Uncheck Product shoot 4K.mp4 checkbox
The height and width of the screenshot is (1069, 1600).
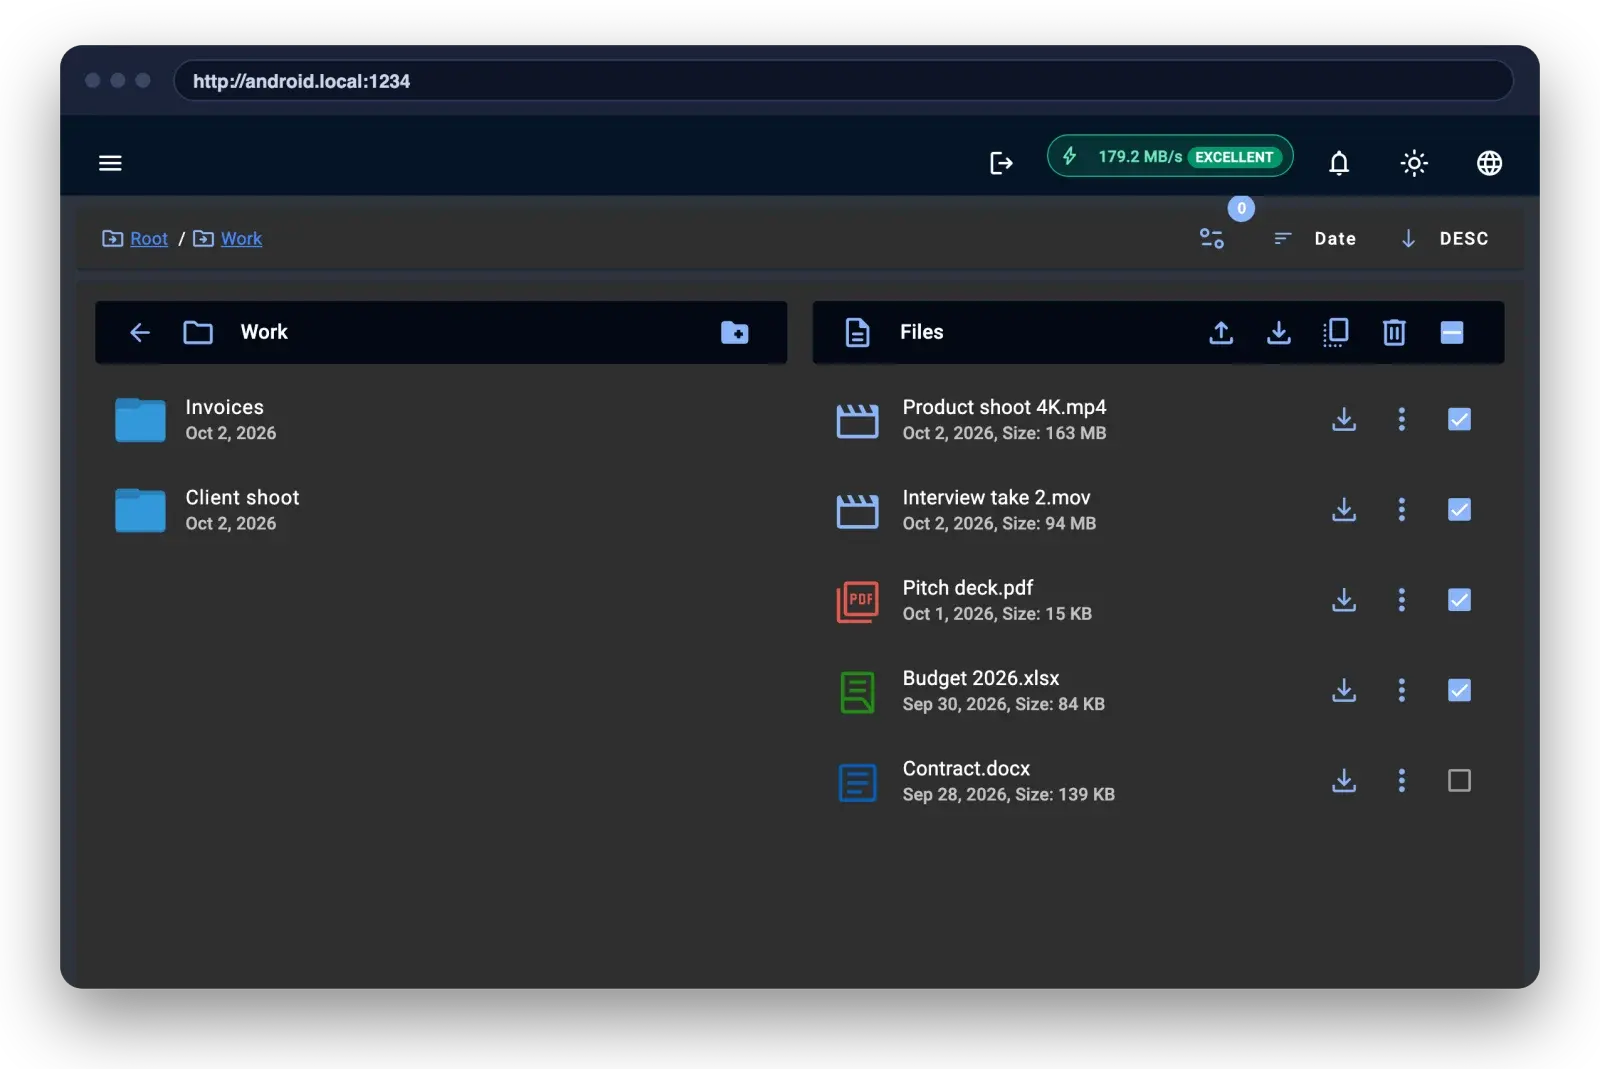click(1459, 419)
